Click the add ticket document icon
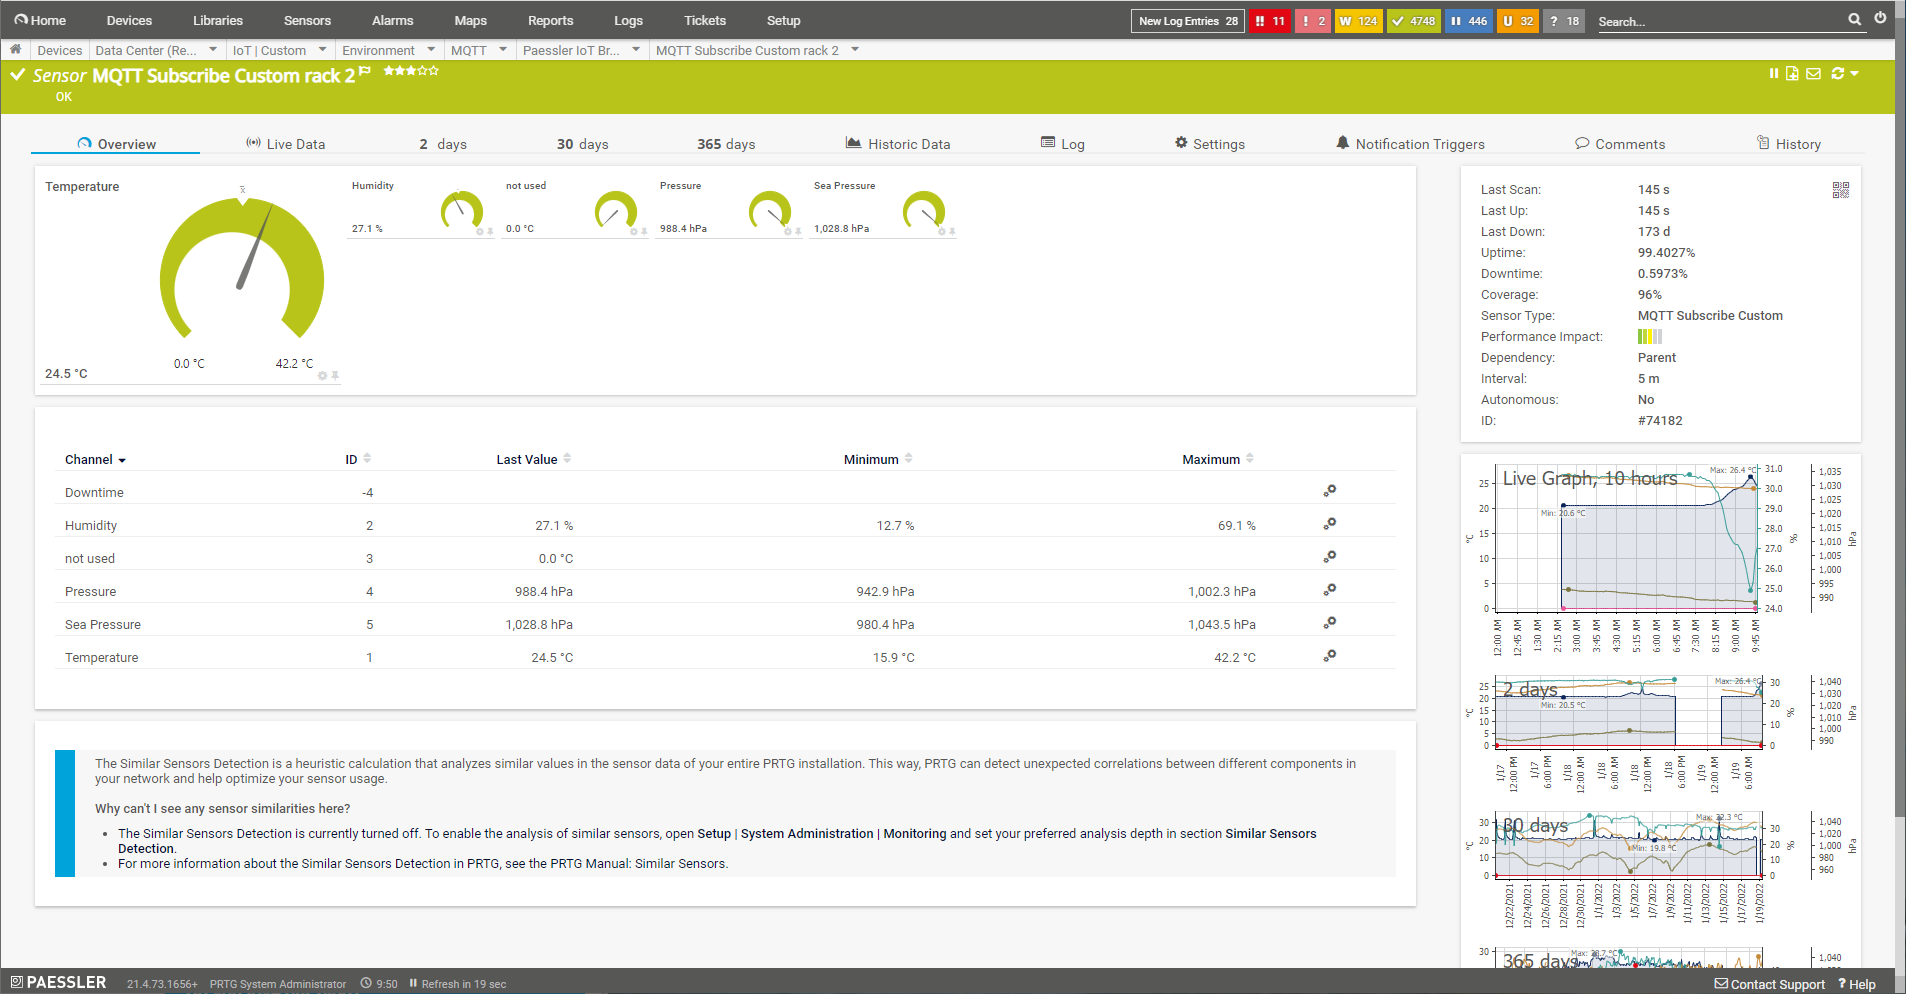 (1792, 73)
